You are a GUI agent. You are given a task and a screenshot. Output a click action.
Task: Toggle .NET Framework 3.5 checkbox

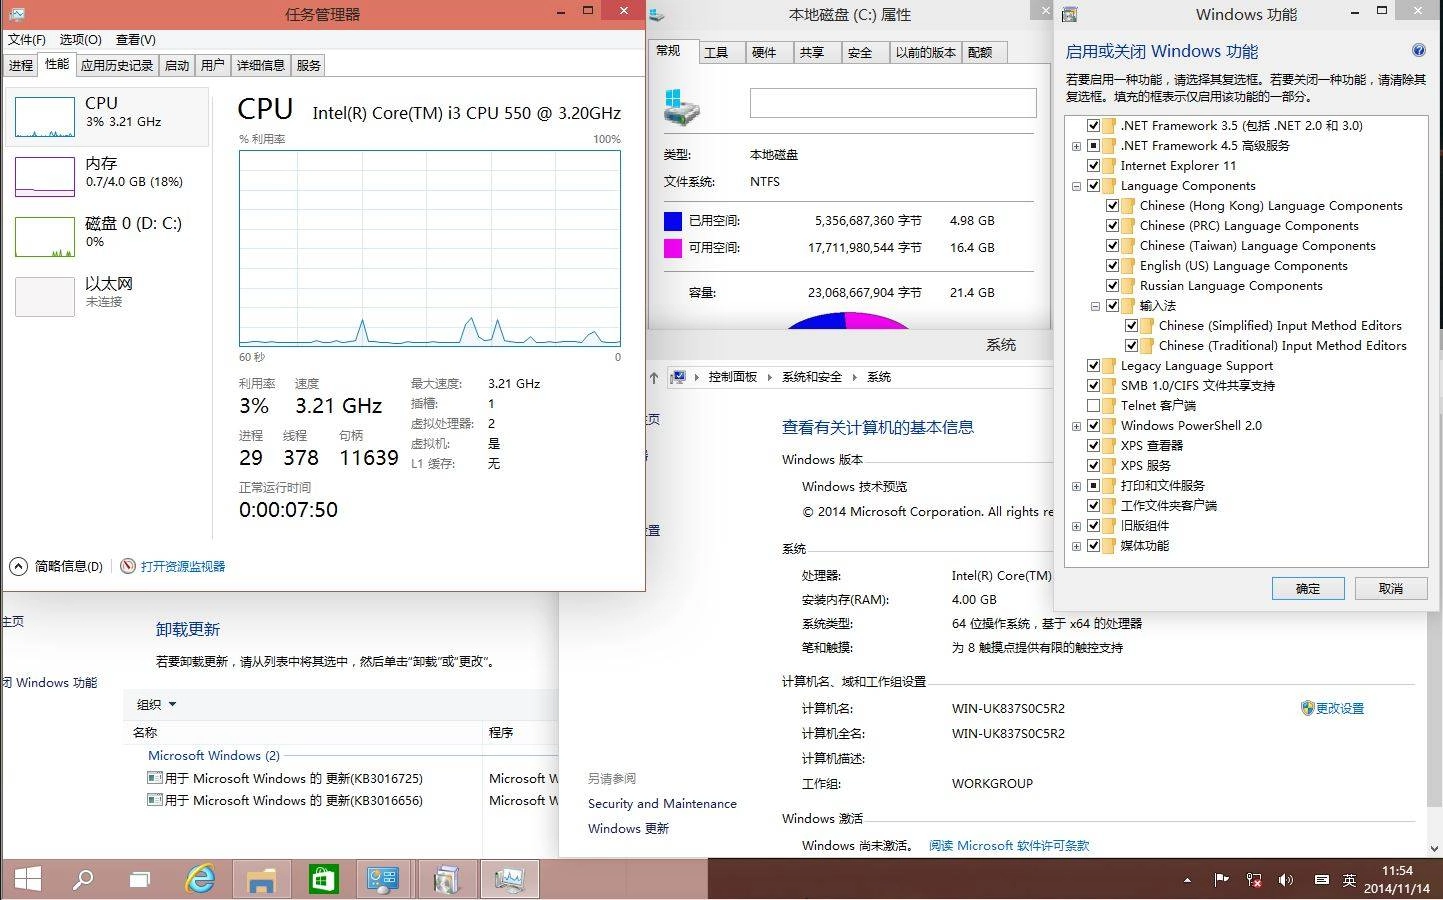1093,125
